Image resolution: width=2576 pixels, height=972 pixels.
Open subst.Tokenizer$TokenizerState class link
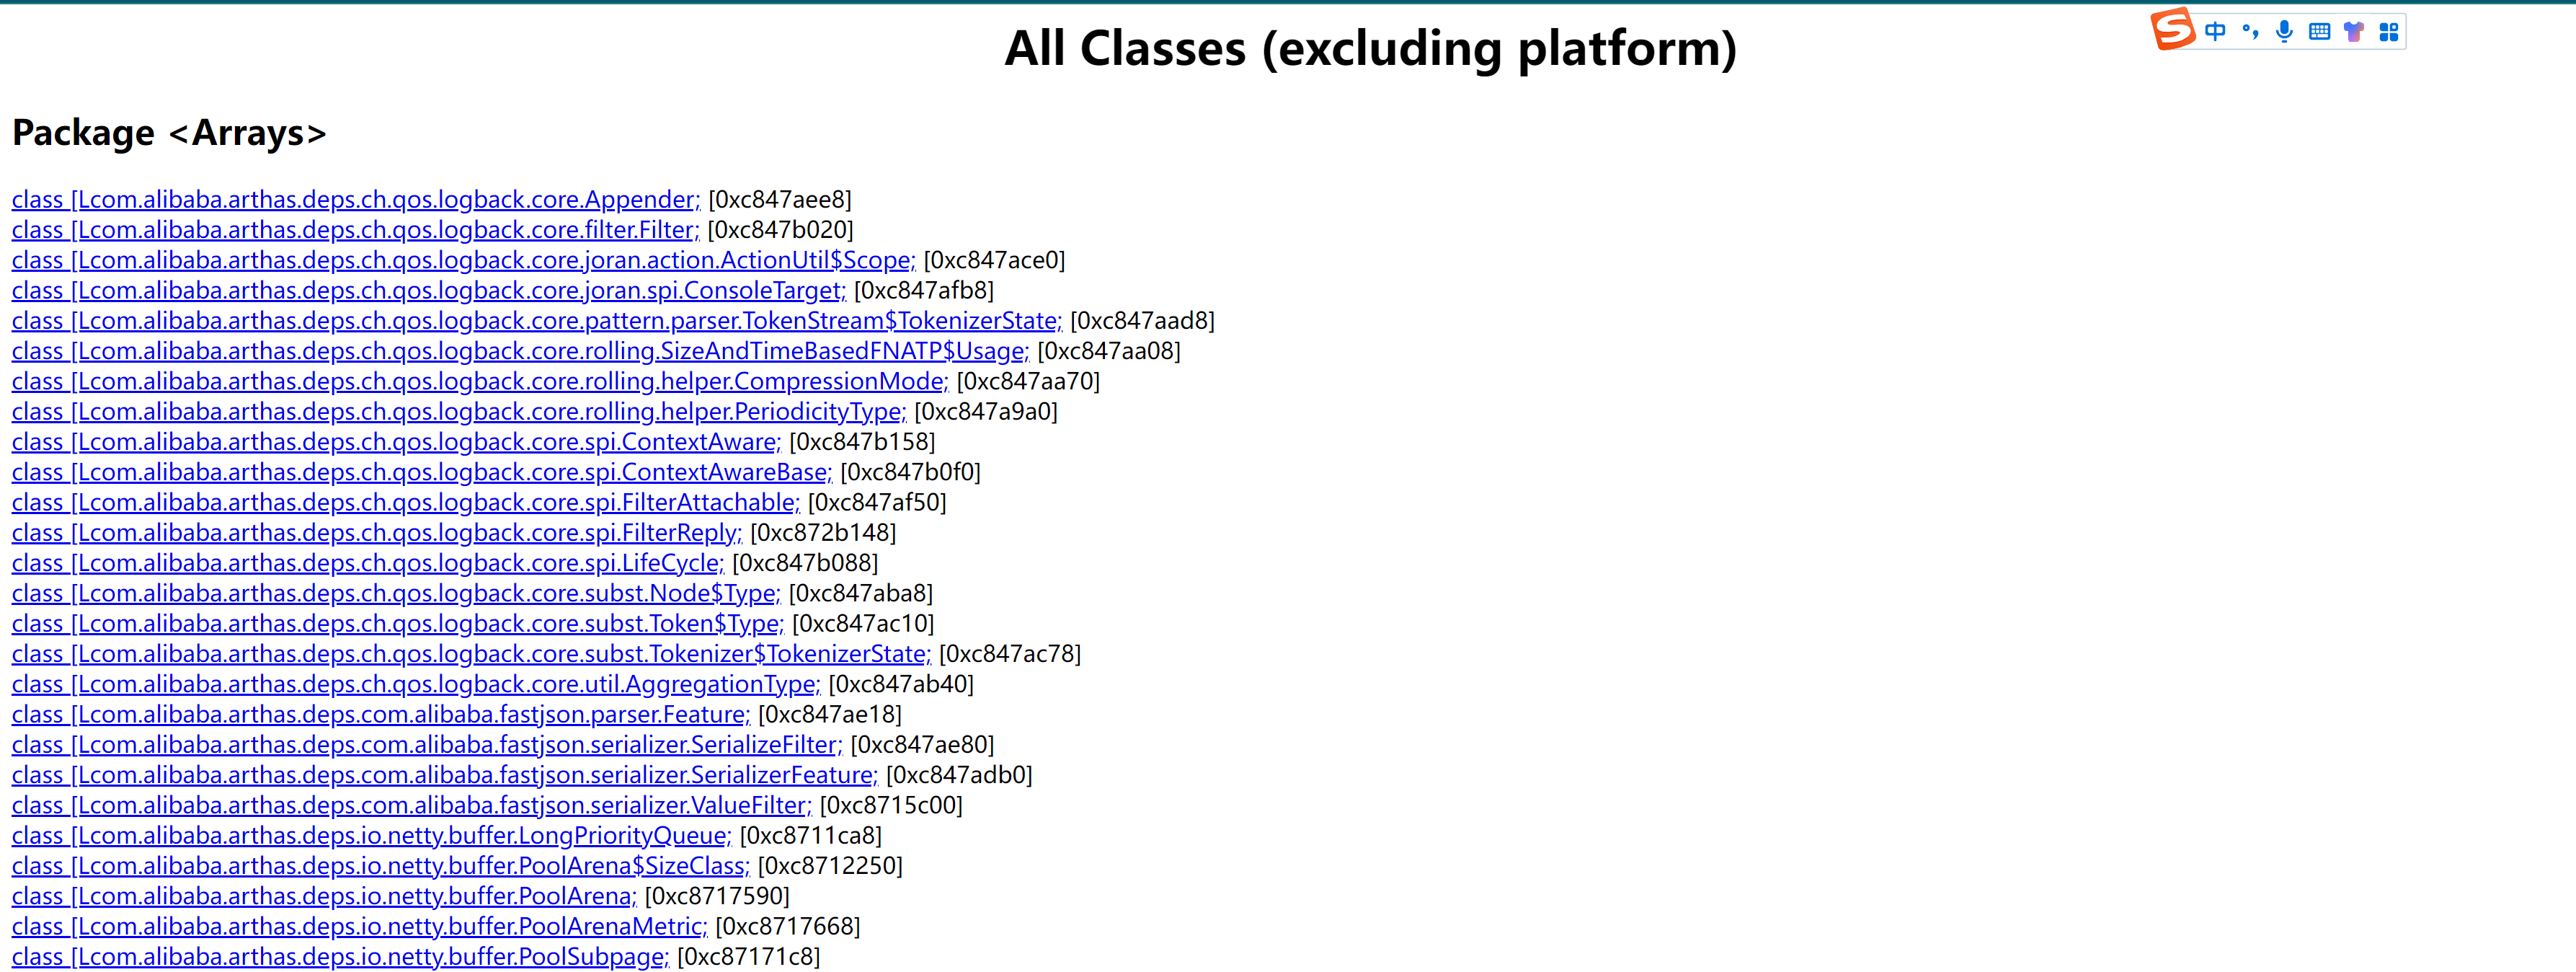click(471, 654)
